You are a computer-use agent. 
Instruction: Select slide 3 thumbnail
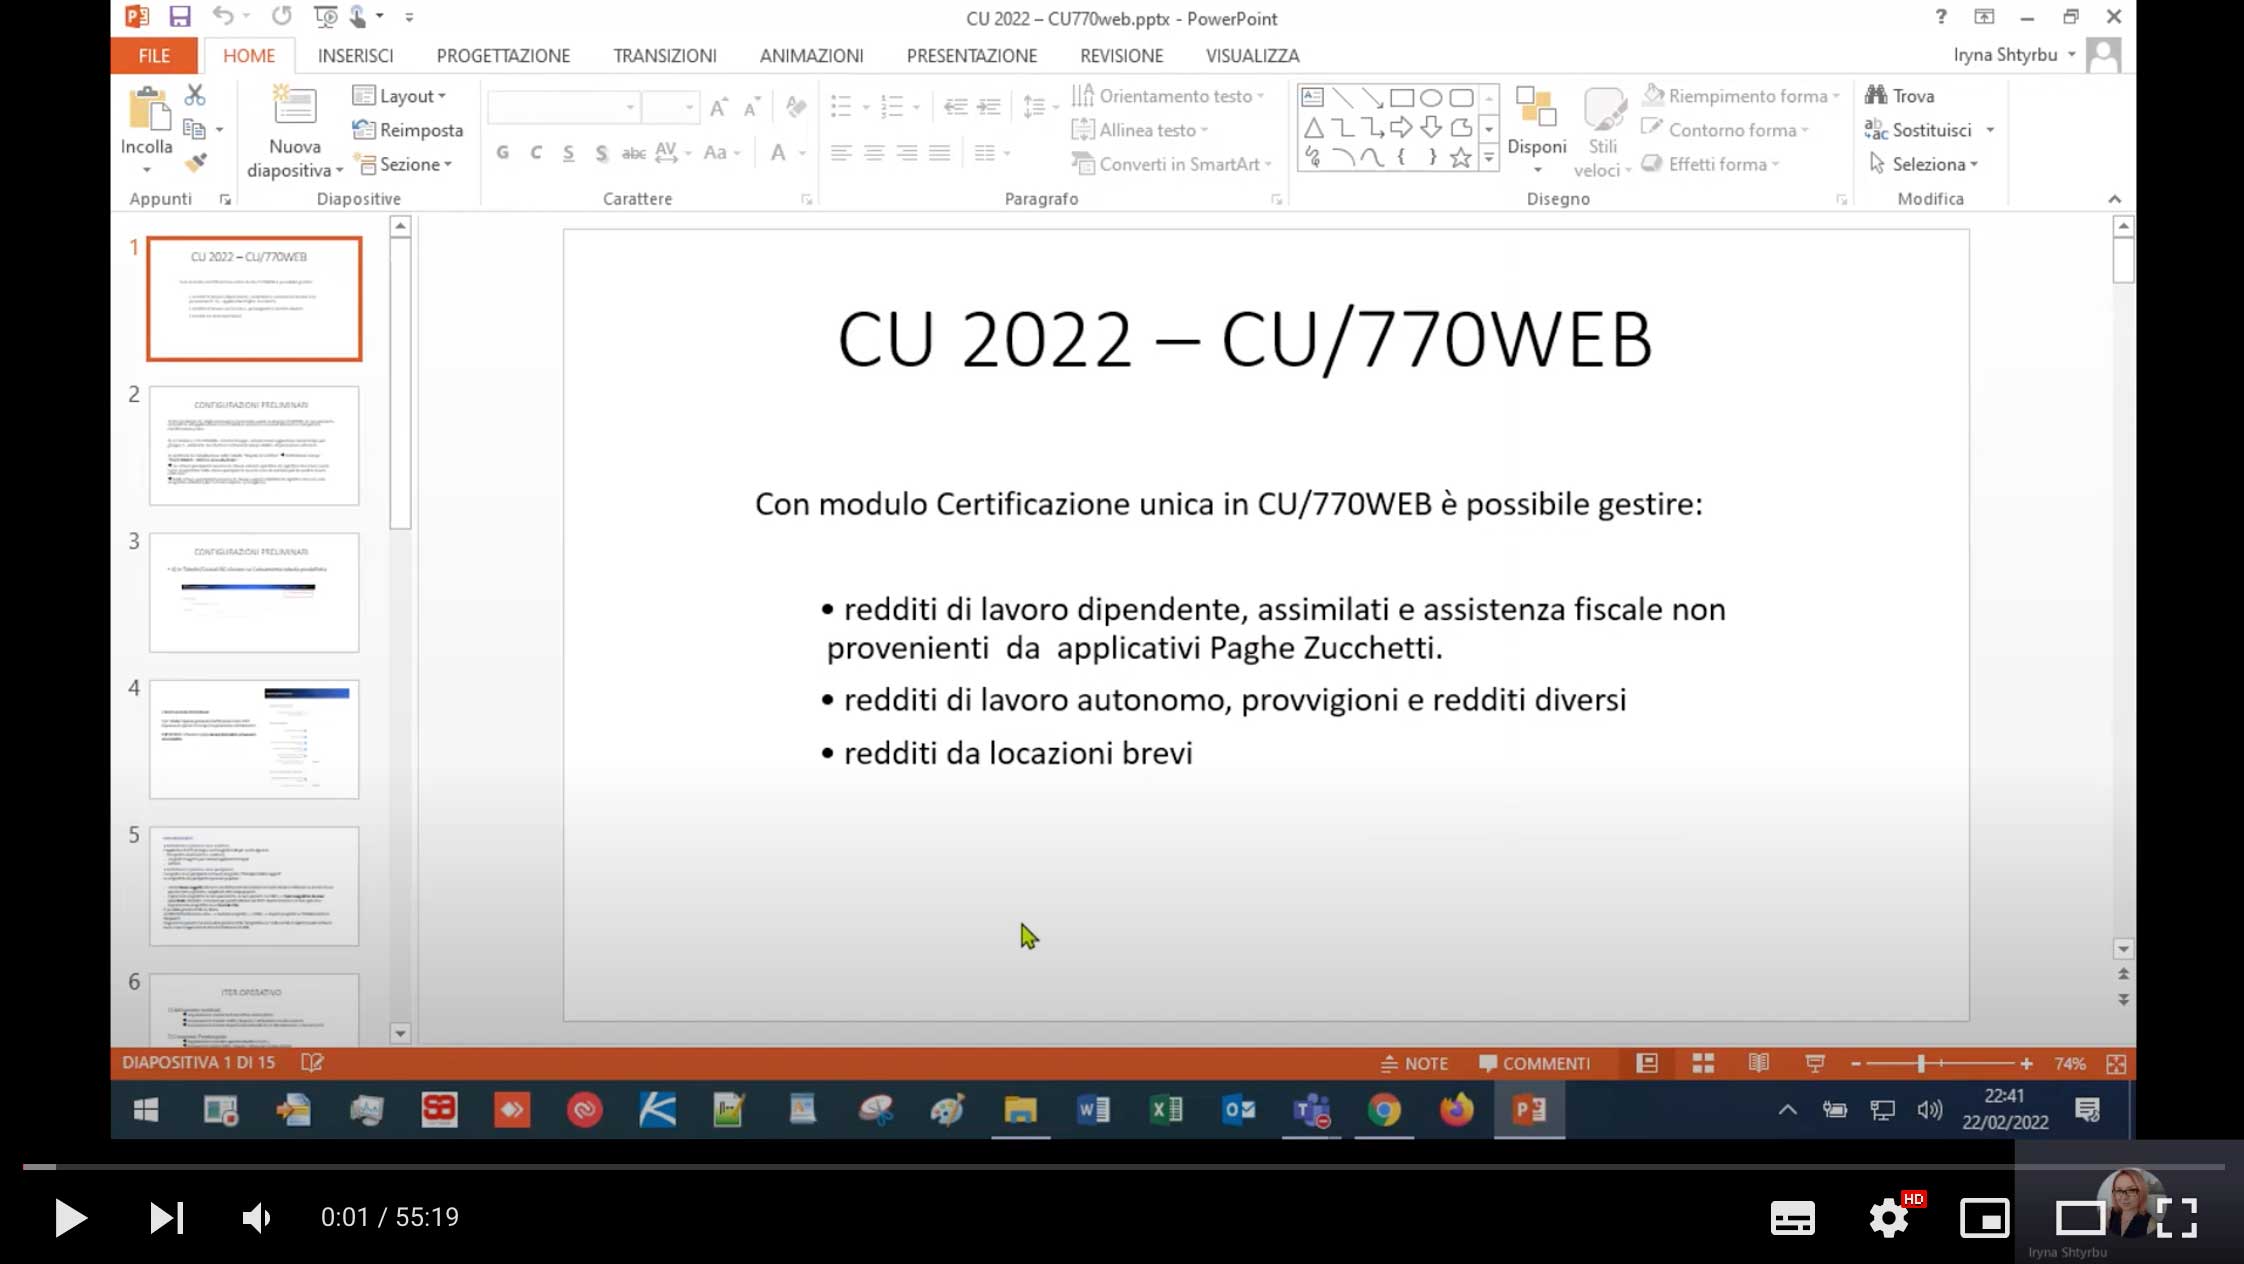(x=254, y=592)
